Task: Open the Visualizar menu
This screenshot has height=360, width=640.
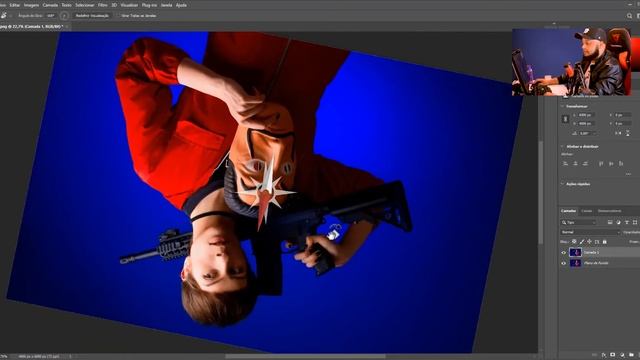Action: [x=129, y=5]
